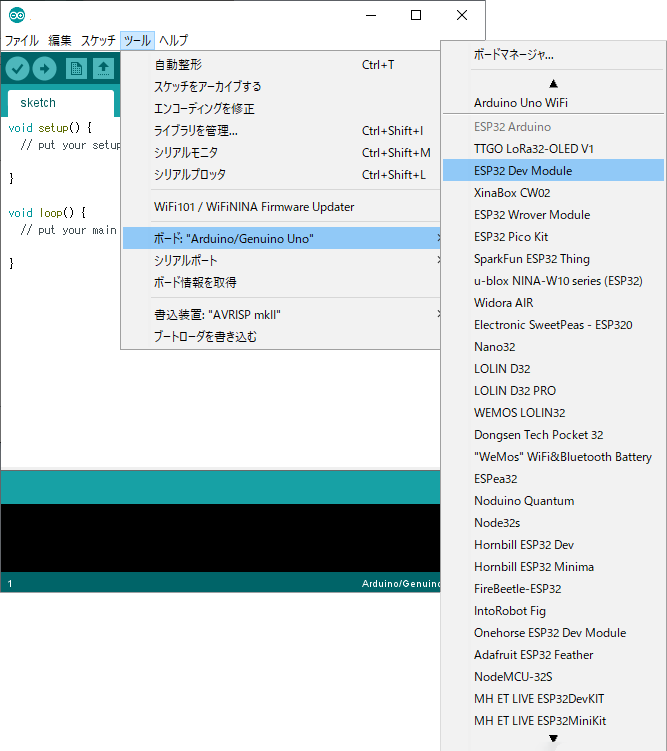Choose ブートローダを書き込む menu entry
Image resolution: width=667 pixels, height=751 pixels.
281,337
